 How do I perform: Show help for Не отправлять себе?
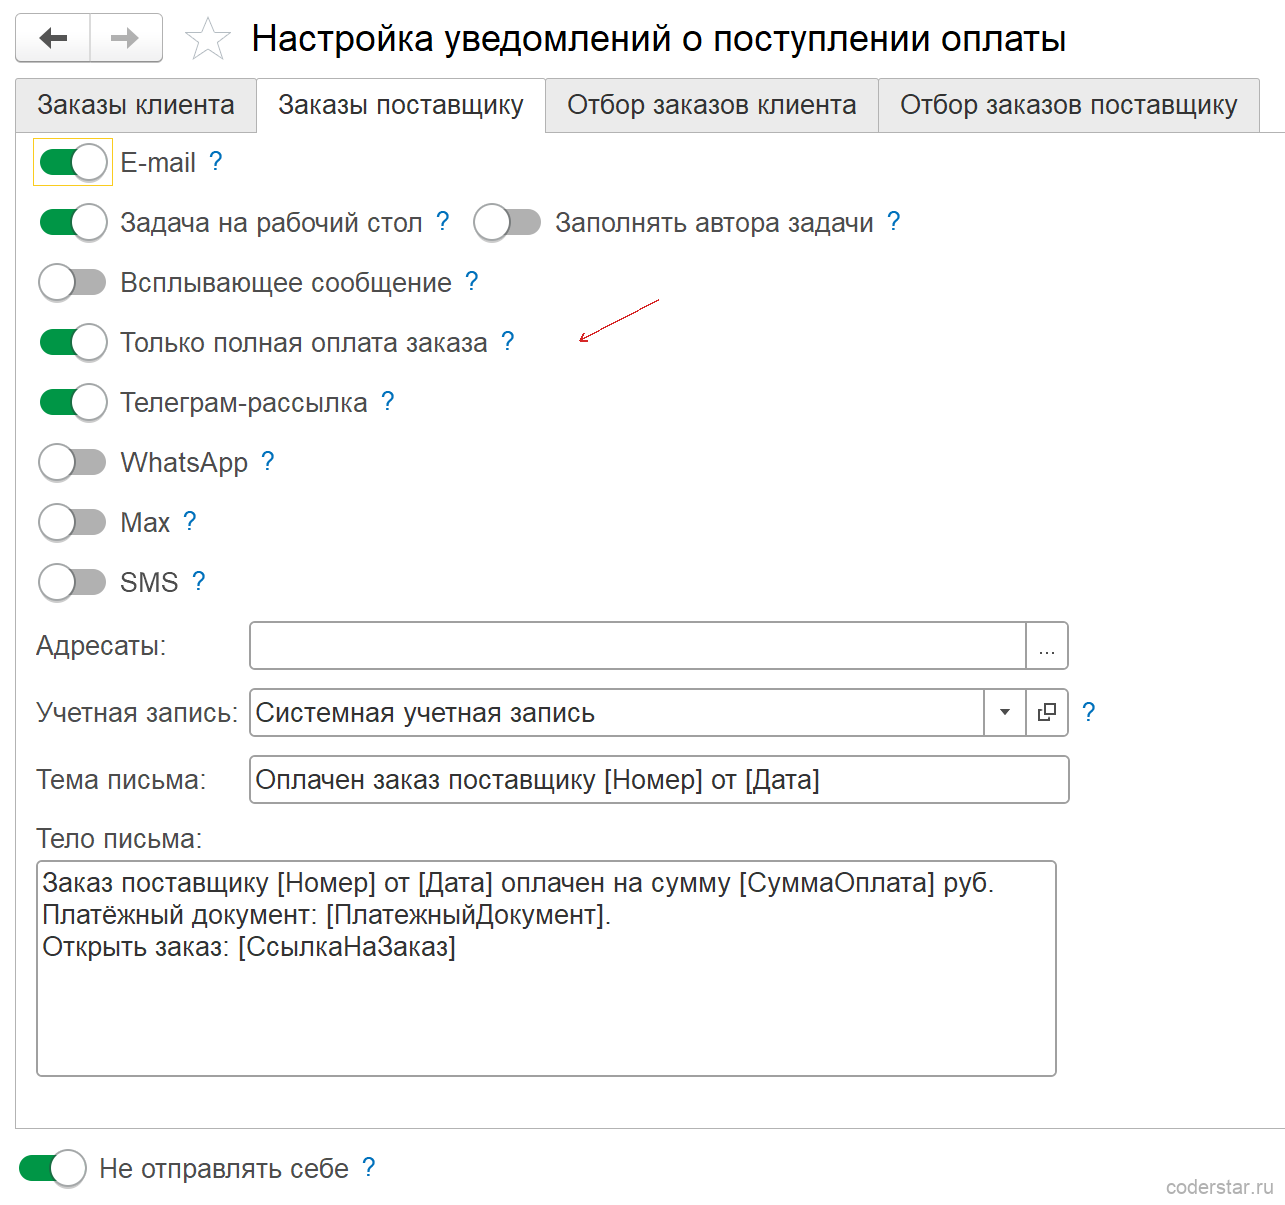(369, 1167)
